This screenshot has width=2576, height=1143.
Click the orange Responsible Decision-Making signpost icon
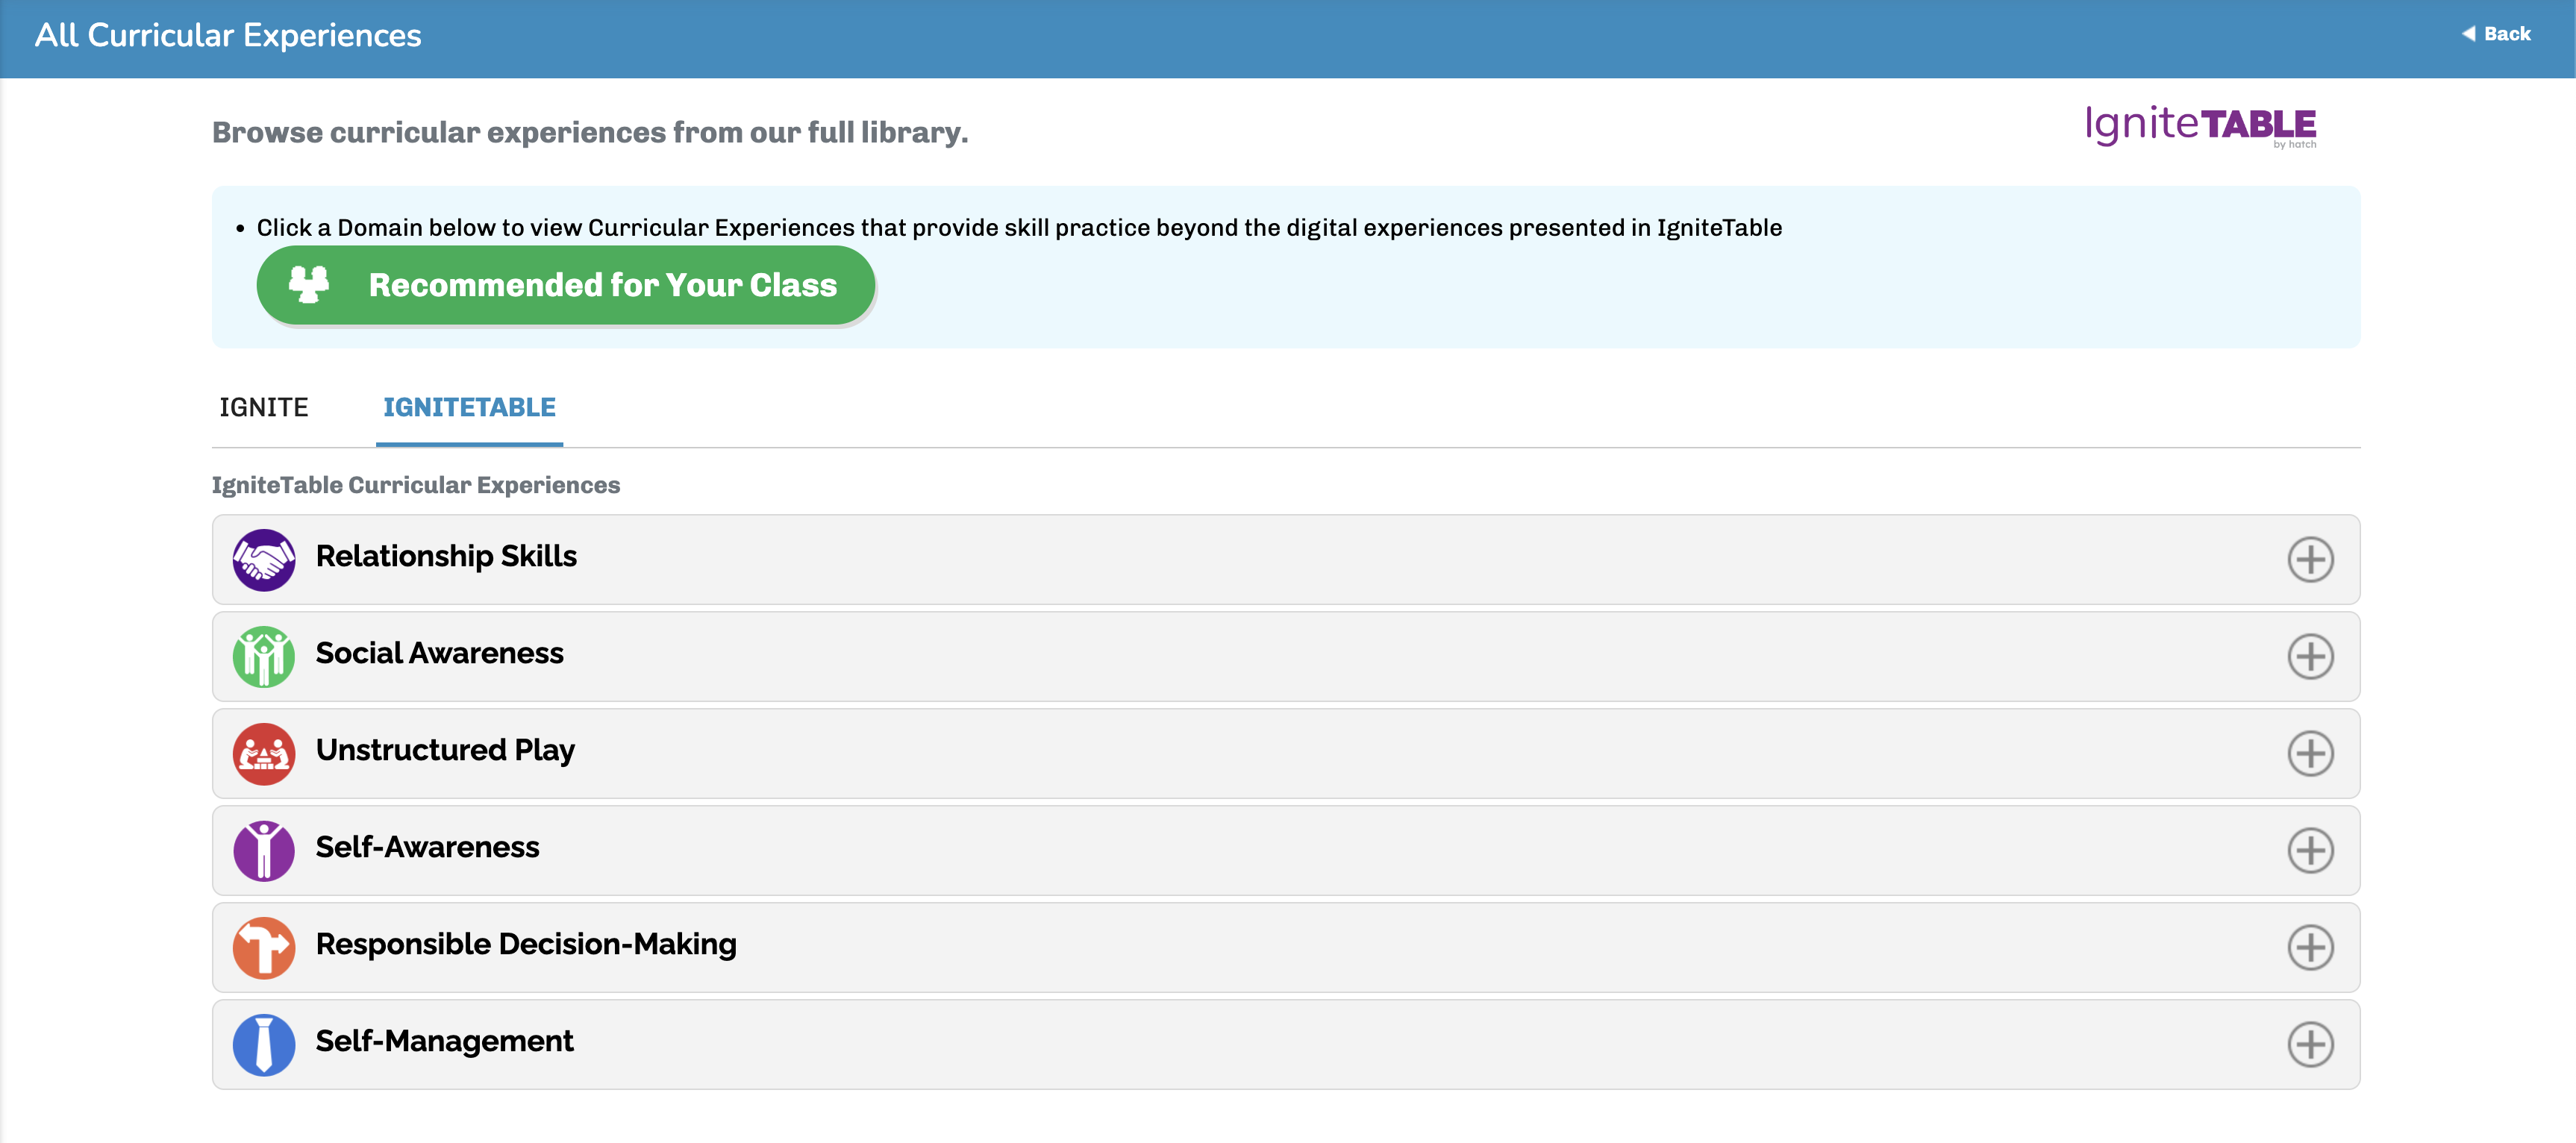pos(264,947)
